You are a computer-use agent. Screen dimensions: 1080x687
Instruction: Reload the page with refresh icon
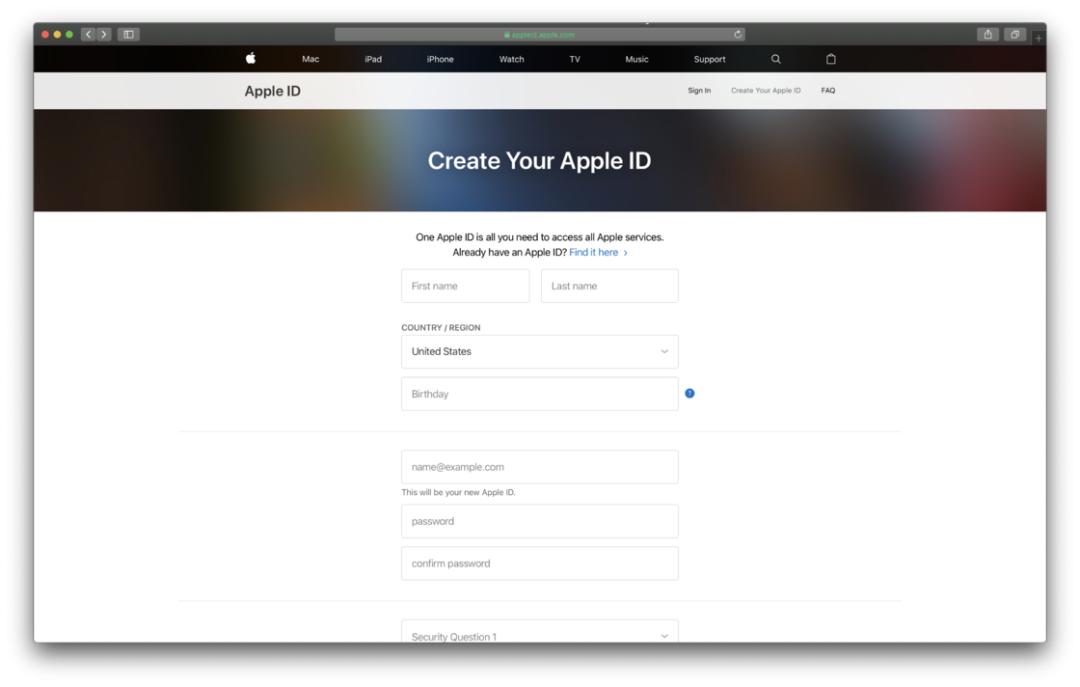[738, 34]
